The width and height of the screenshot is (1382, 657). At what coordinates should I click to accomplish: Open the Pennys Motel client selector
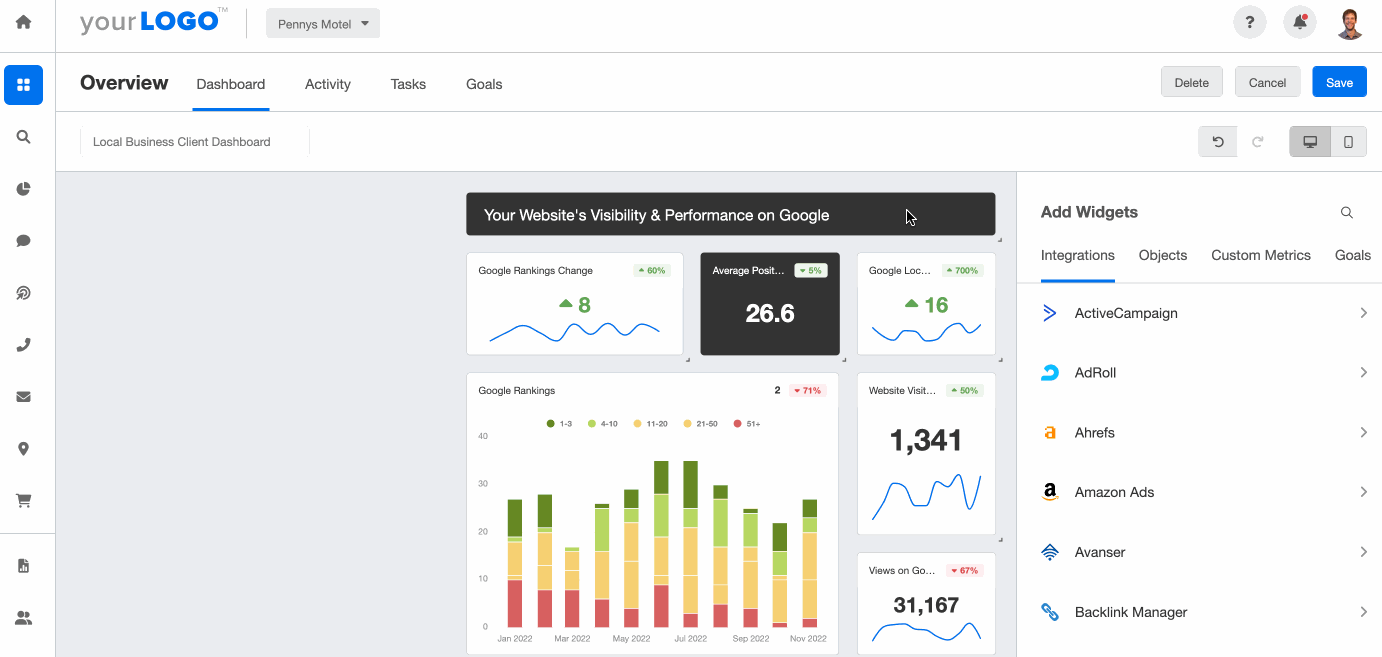click(322, 22)
